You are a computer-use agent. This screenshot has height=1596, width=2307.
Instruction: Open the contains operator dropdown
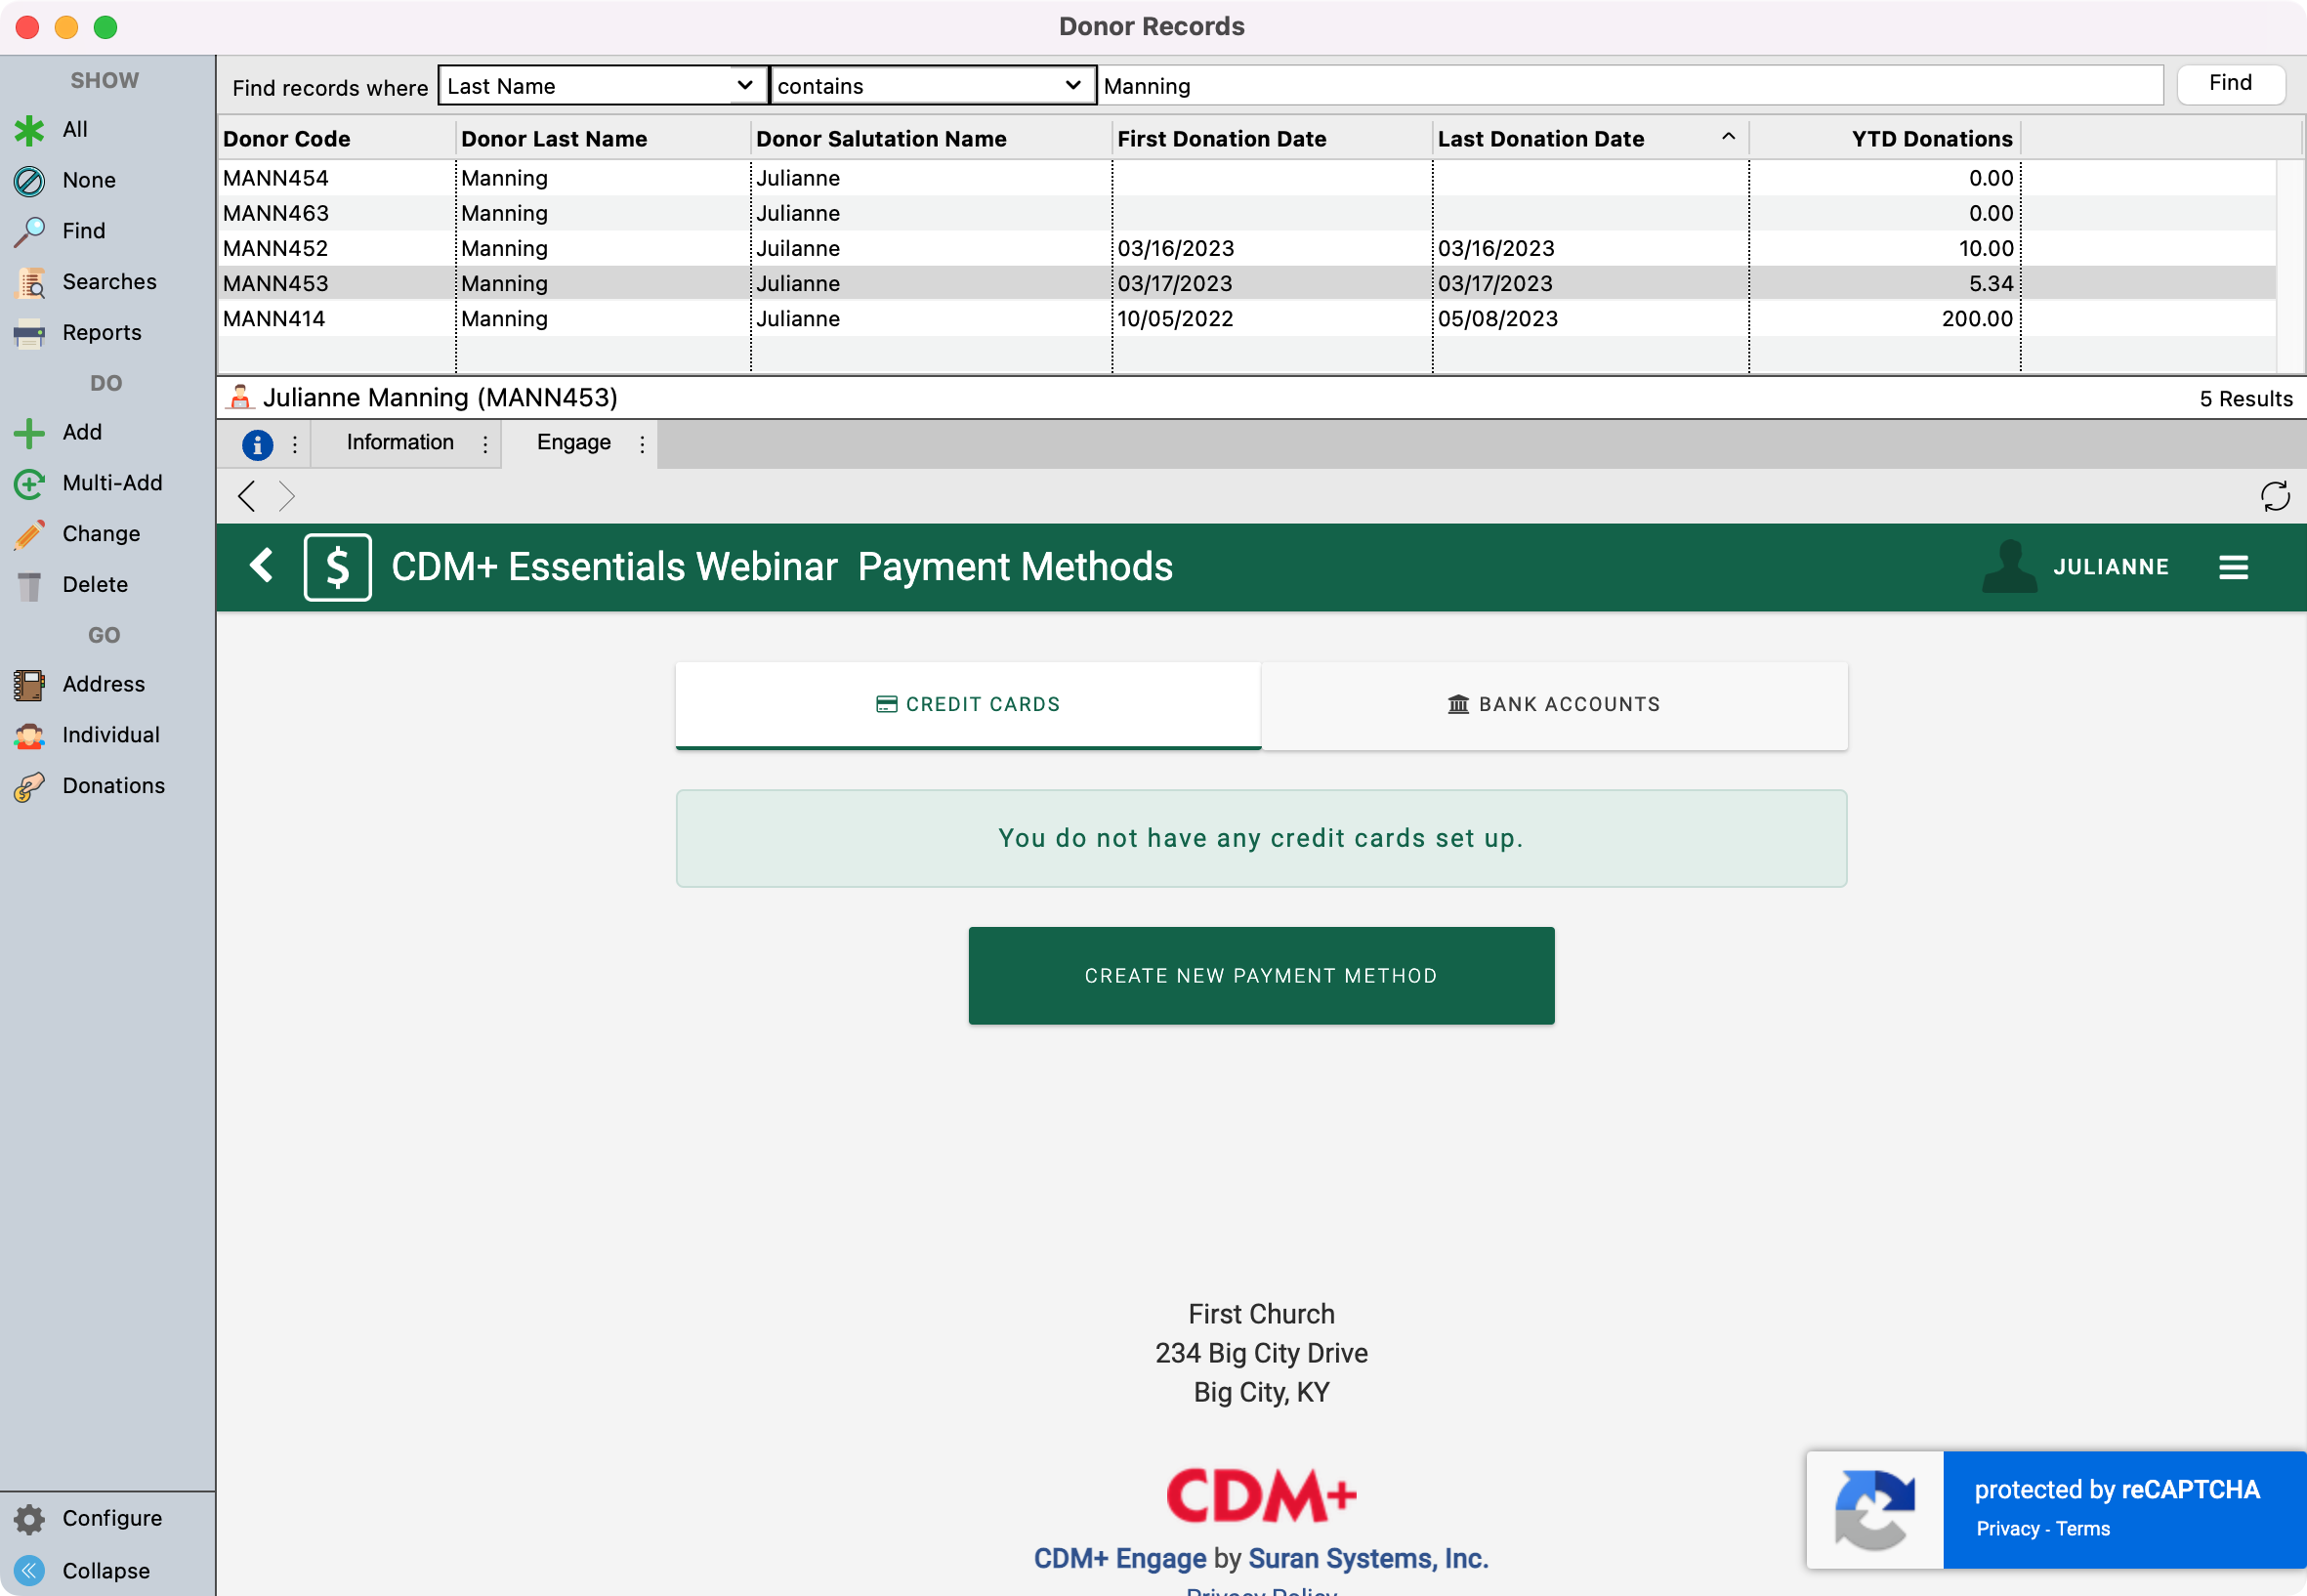[931, 86]
